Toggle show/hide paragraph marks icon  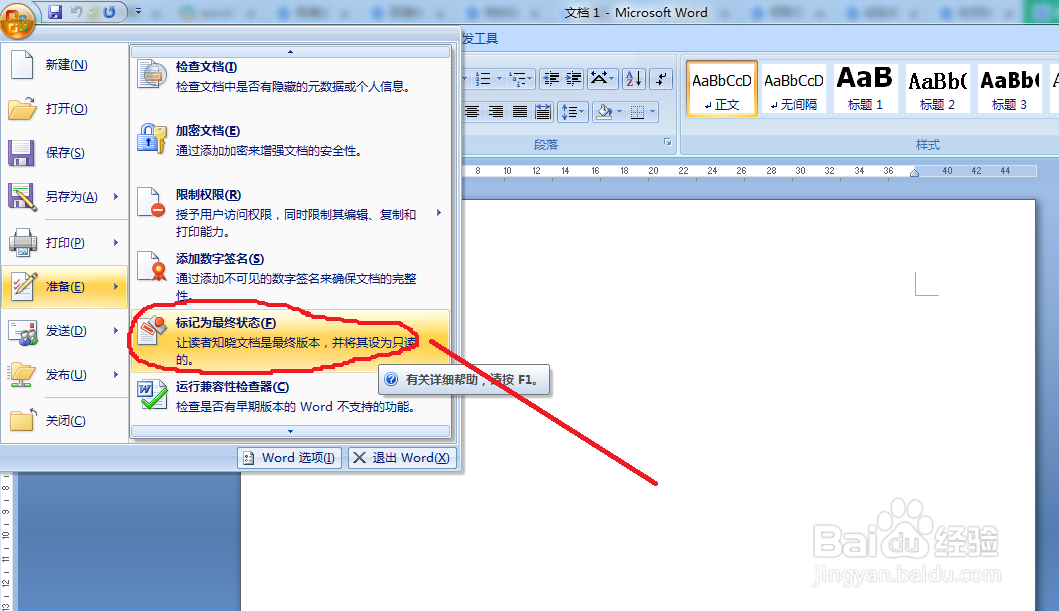tap(661, 79)
